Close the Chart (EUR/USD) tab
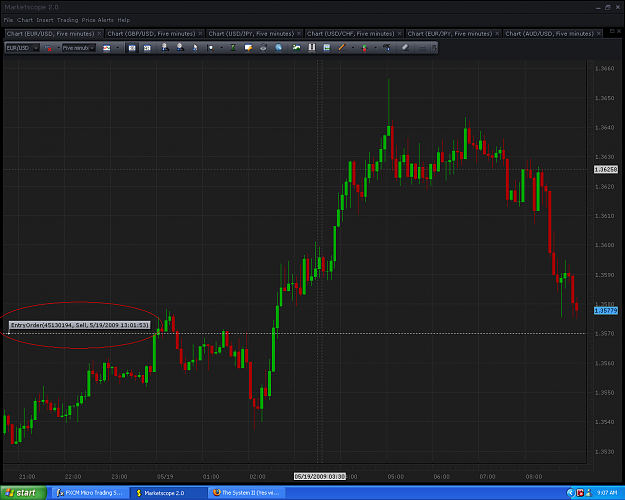The height and width of the screenshot is (500, 625). (x=99, y=34)
